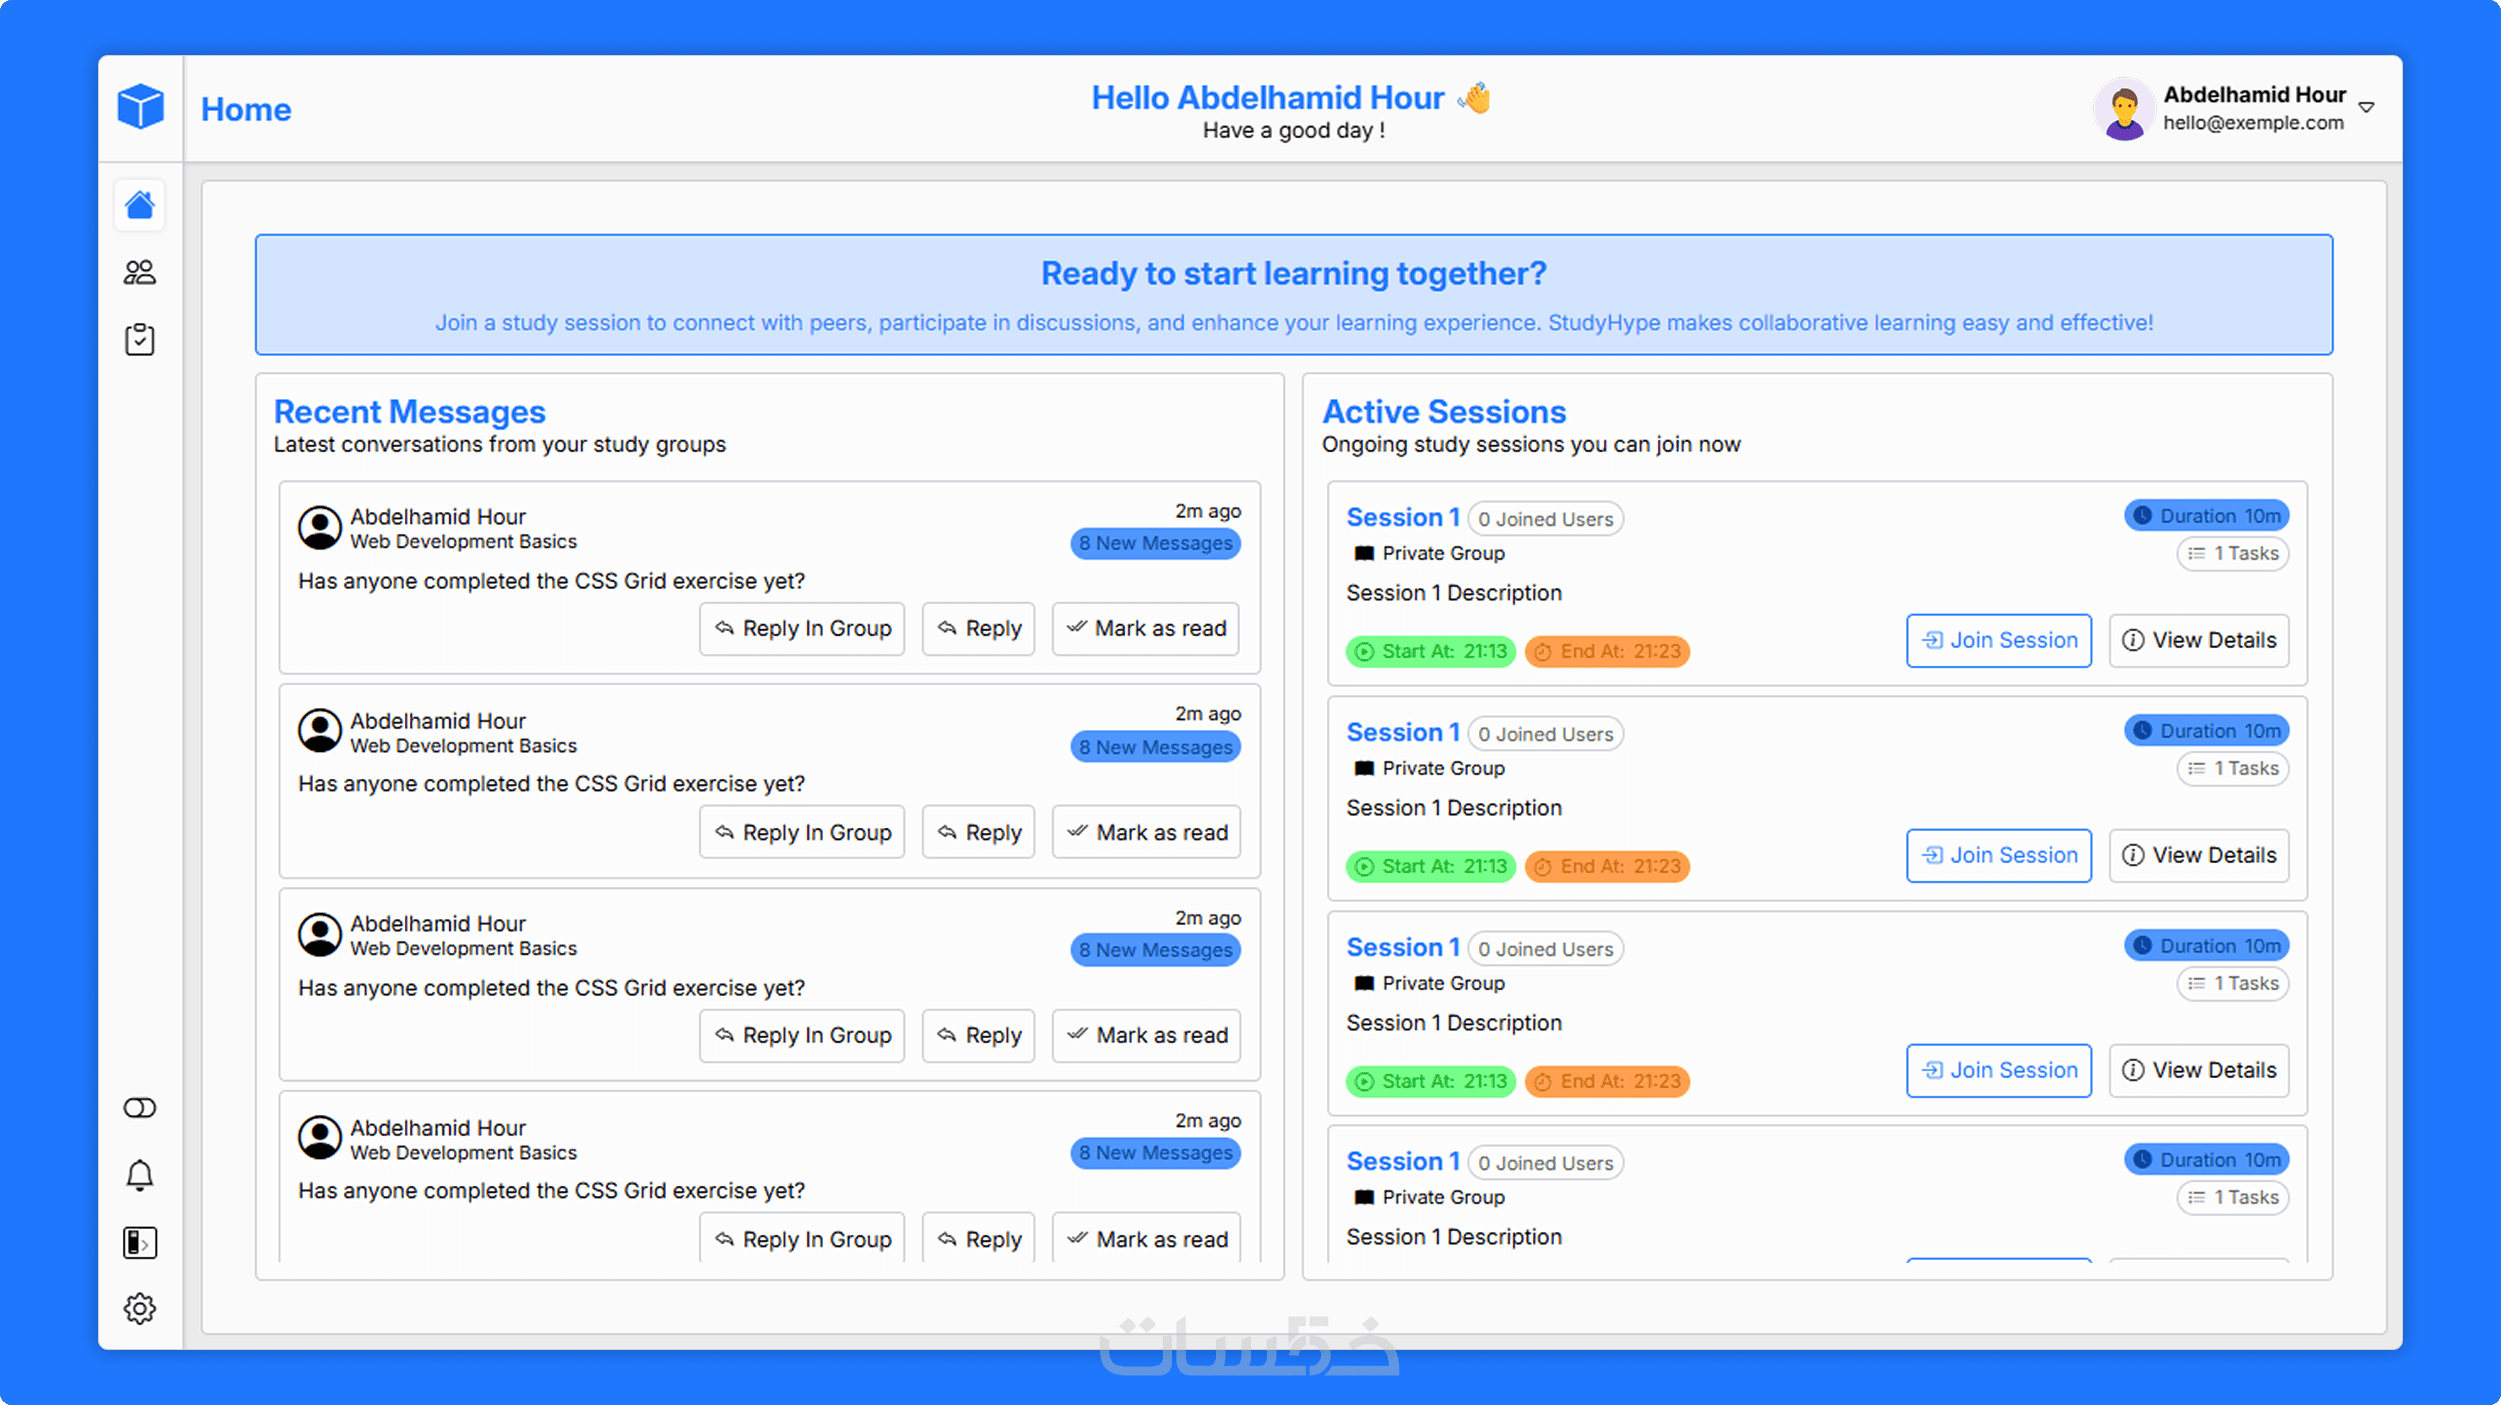
Task: Click the first session's Duration 10m badge
Action: pos(2206,515)
